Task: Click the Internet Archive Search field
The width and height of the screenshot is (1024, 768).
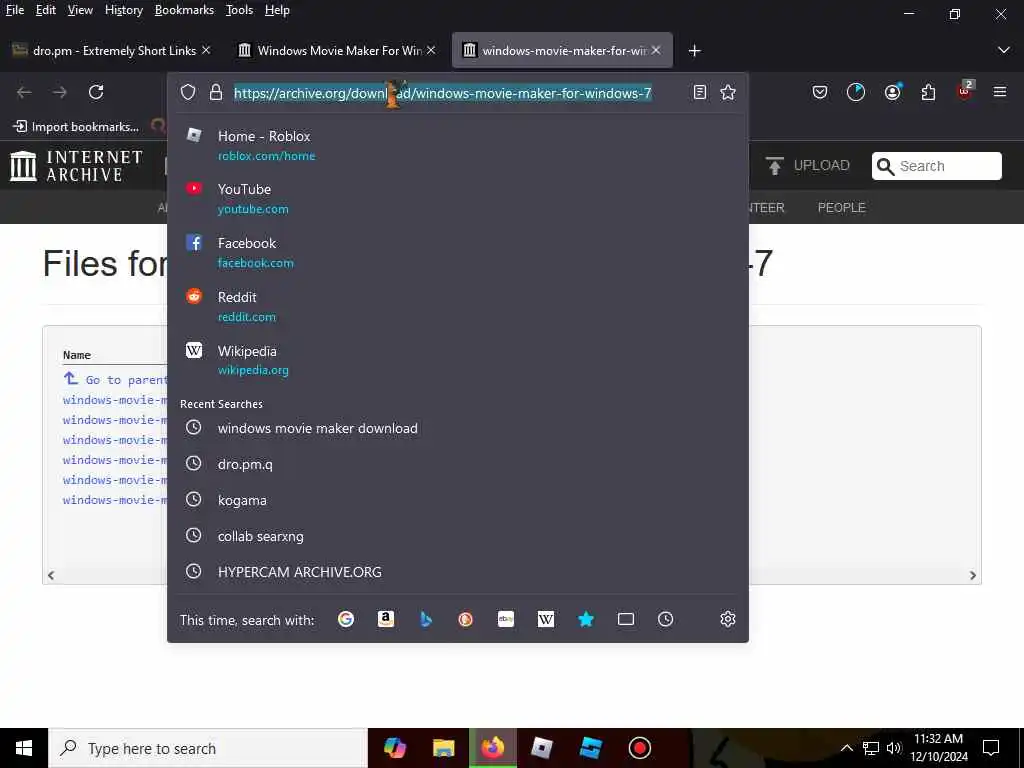Action: click(x=936, y=166)
